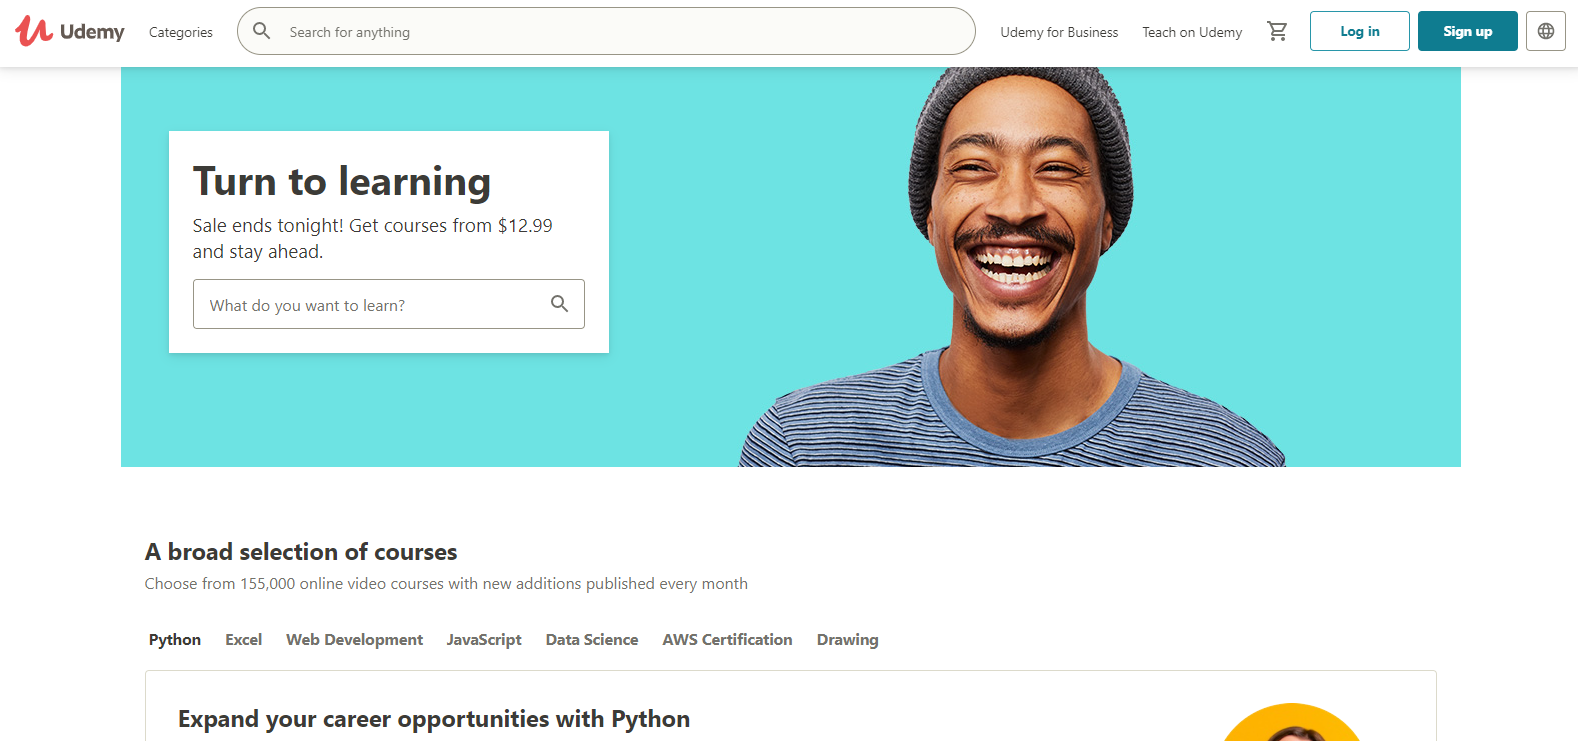Select the Drawing tab
This screenshot has height=741, width=1578.
click(848, 640)
